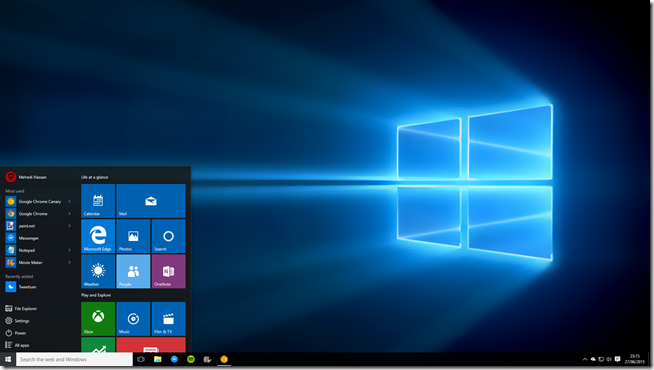Screen dimensions: 654x370
Task: Click the Search (Cortana) tile
Action: tap(169, 236)
